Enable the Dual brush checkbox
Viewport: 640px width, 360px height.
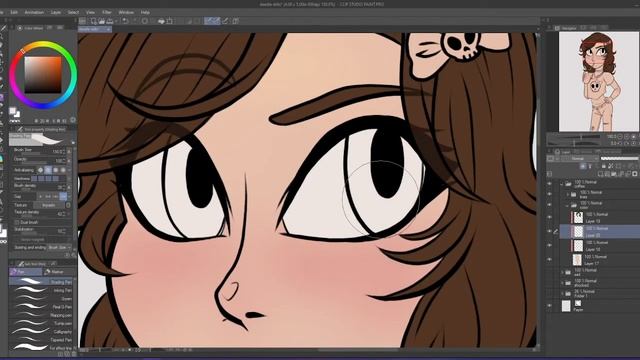(x=17, y=222)
